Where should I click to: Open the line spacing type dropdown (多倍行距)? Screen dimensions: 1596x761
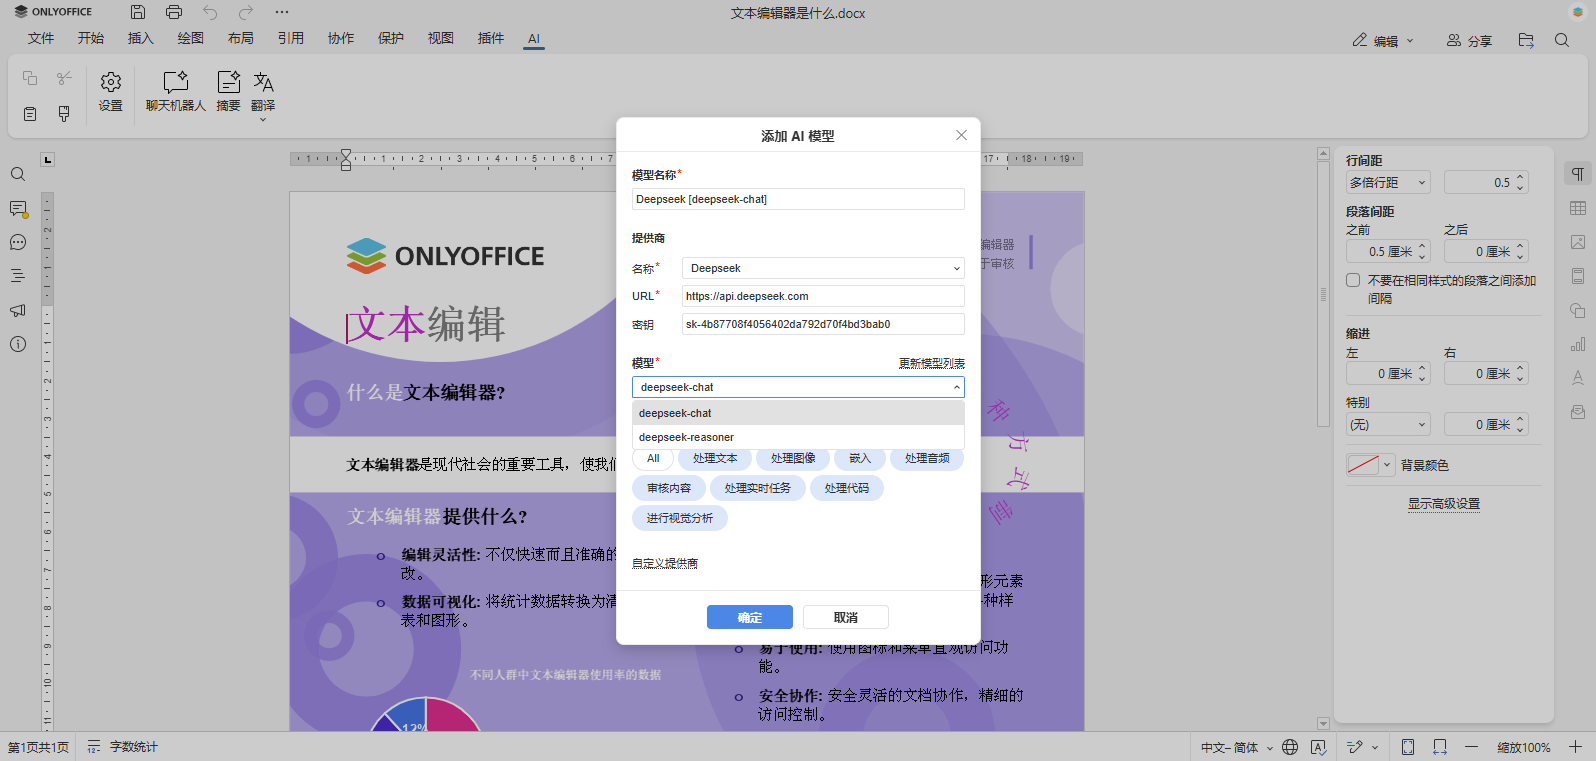click(1388, 183)
